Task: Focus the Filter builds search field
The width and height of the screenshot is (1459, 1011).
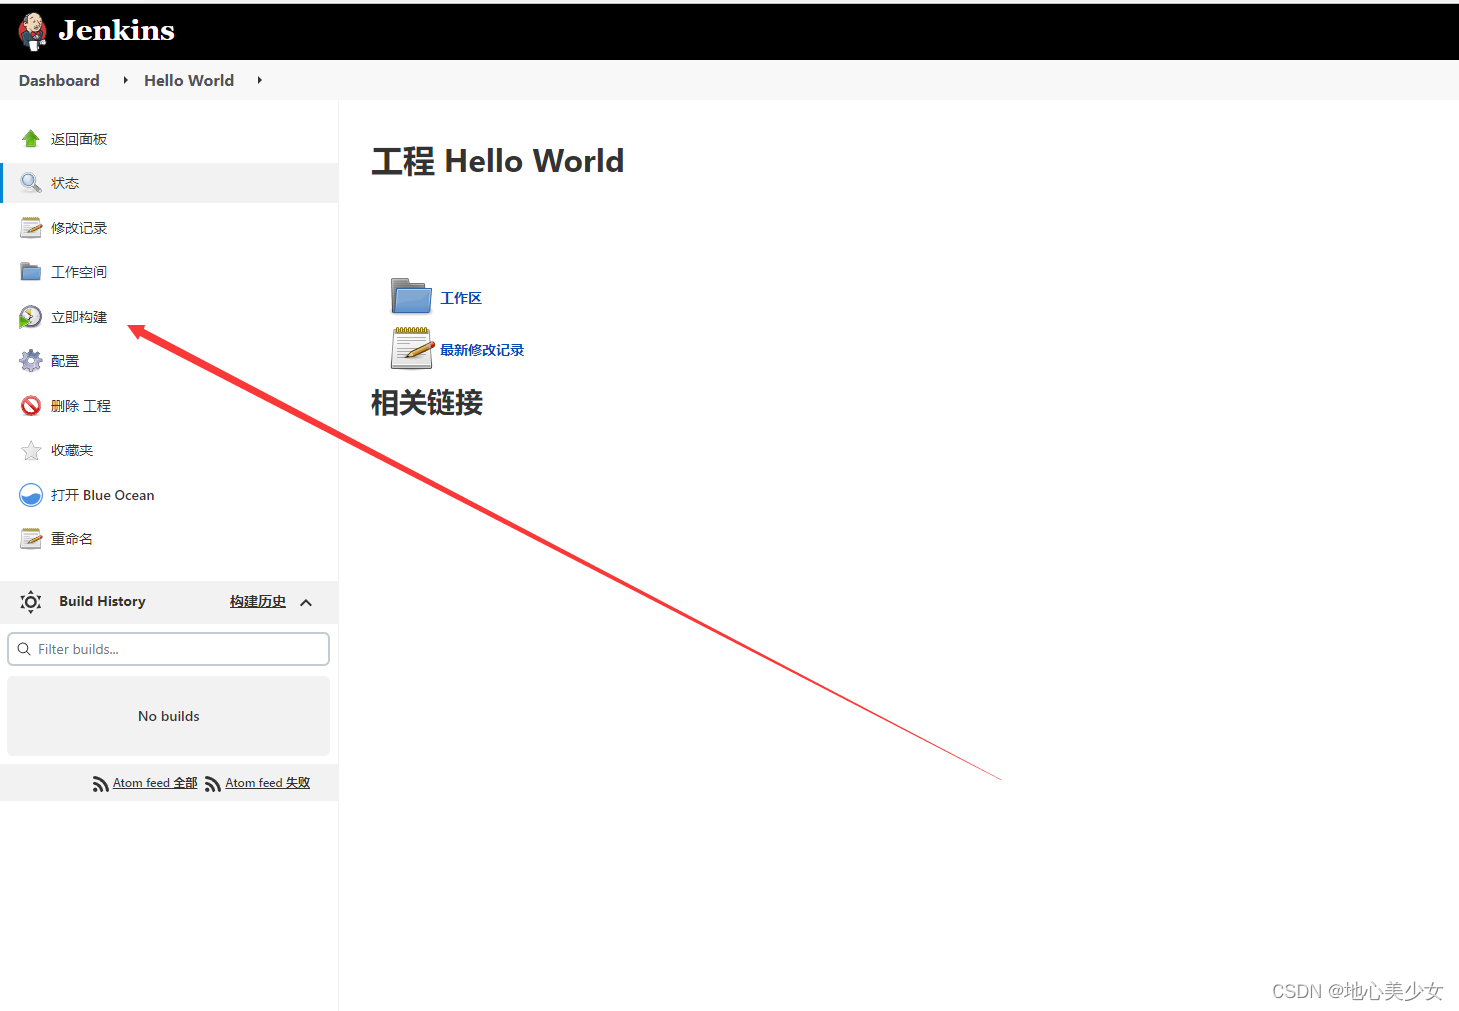Action: [168, 649]
